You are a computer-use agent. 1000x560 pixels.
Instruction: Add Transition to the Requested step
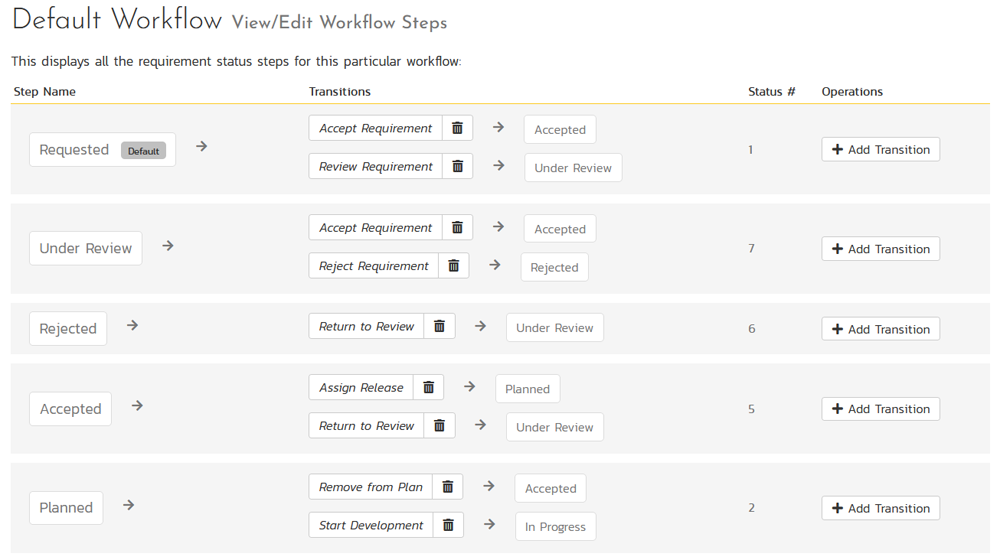point(880,150)
